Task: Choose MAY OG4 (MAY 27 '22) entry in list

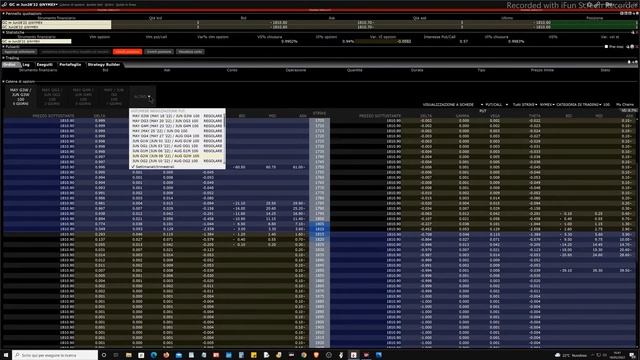Action: coord(177,136)
